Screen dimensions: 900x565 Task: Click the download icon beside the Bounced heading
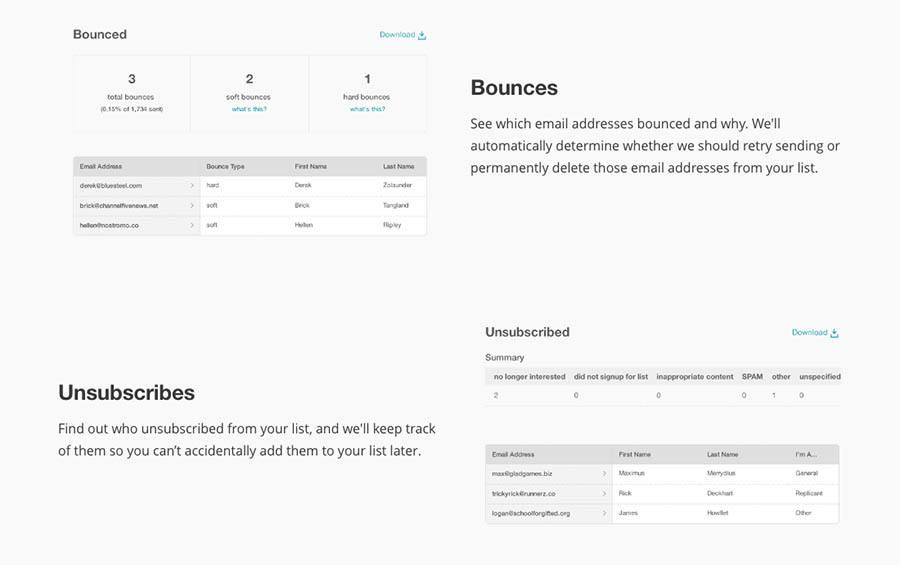pyautogui.click(x=422, y=35)
